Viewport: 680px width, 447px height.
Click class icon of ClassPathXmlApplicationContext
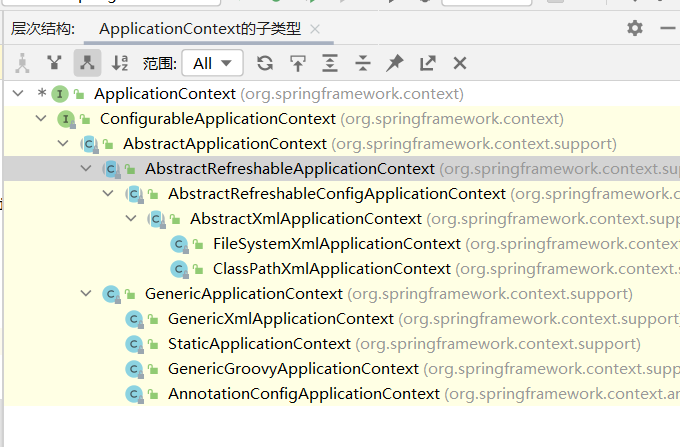(x=179, y=269)
